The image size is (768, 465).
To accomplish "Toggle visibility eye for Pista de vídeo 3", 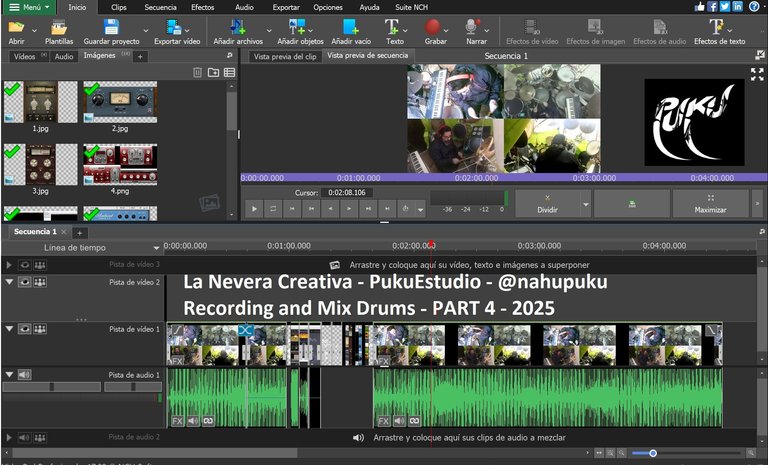I will [24, 265].
